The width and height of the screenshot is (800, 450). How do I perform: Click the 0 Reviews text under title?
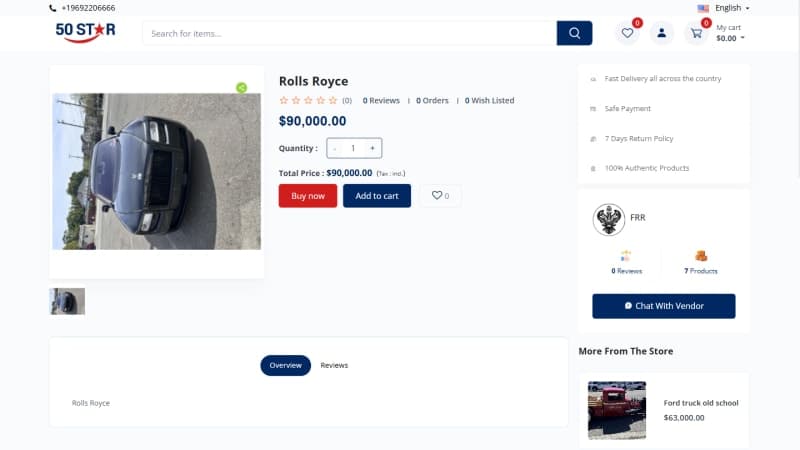pos(381,101)
